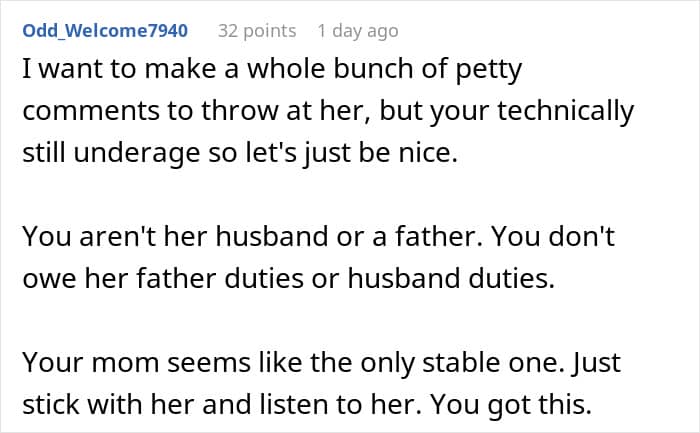Click the phrase 'technically' in the comment

coord(566,111)
